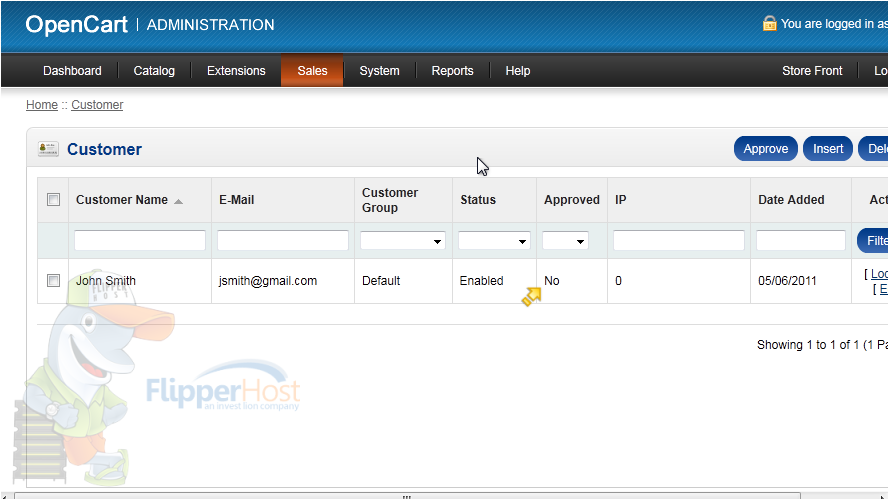
Task: Click the Insert button
Action: coord(828,149)
